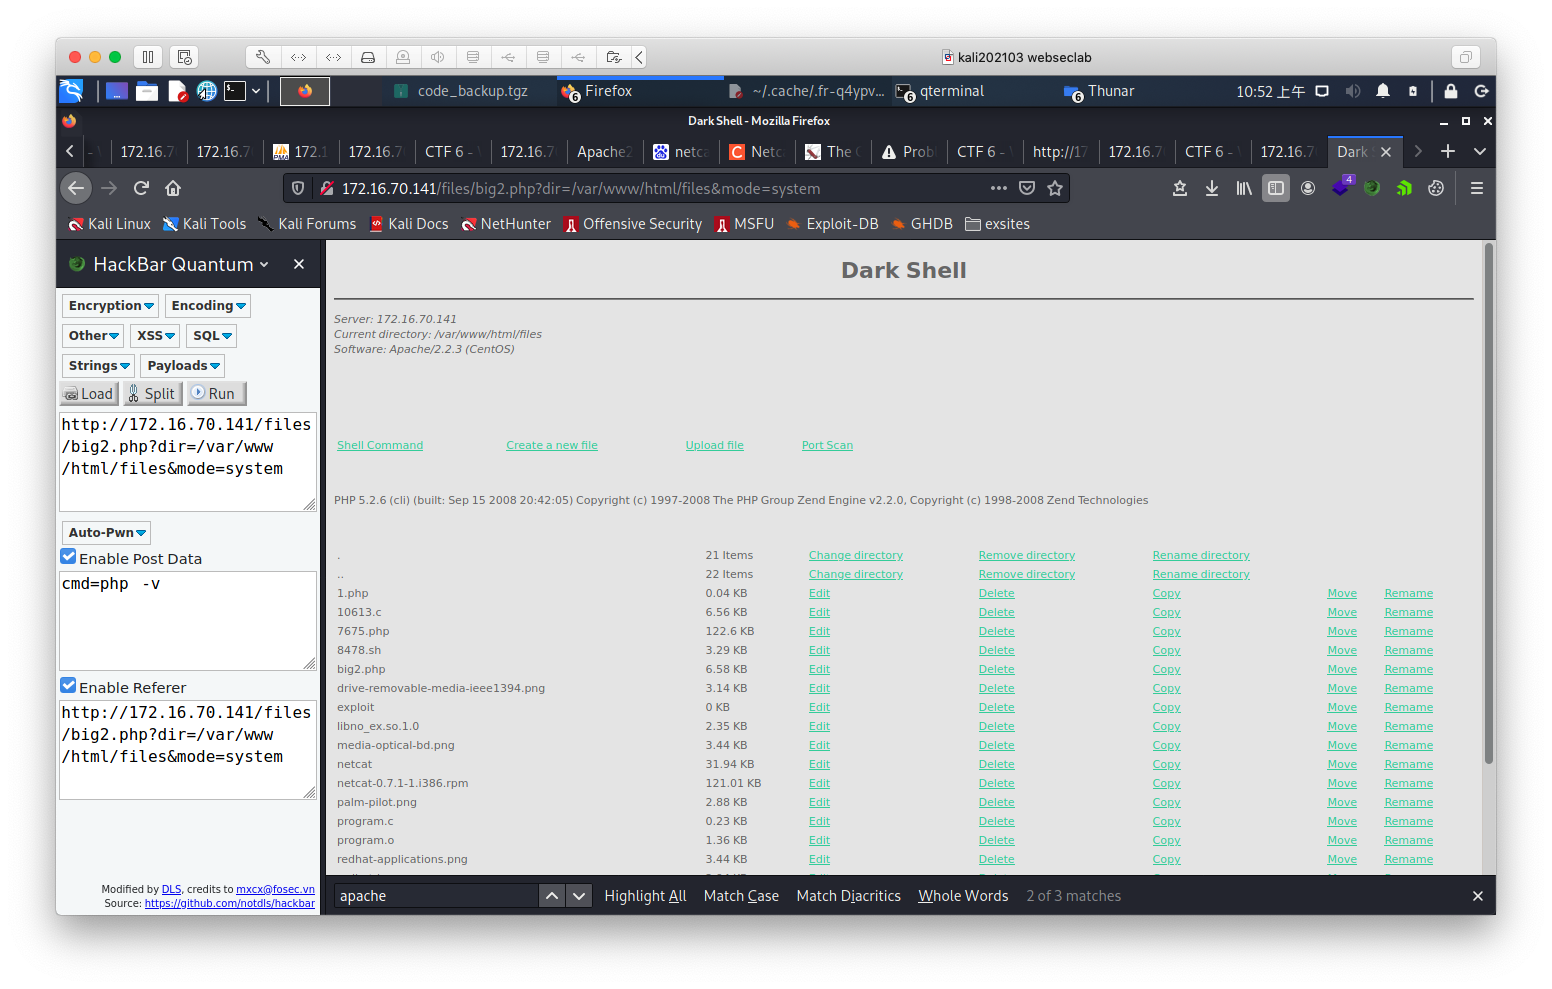Open page actions three-dots menu

point(998,188)
